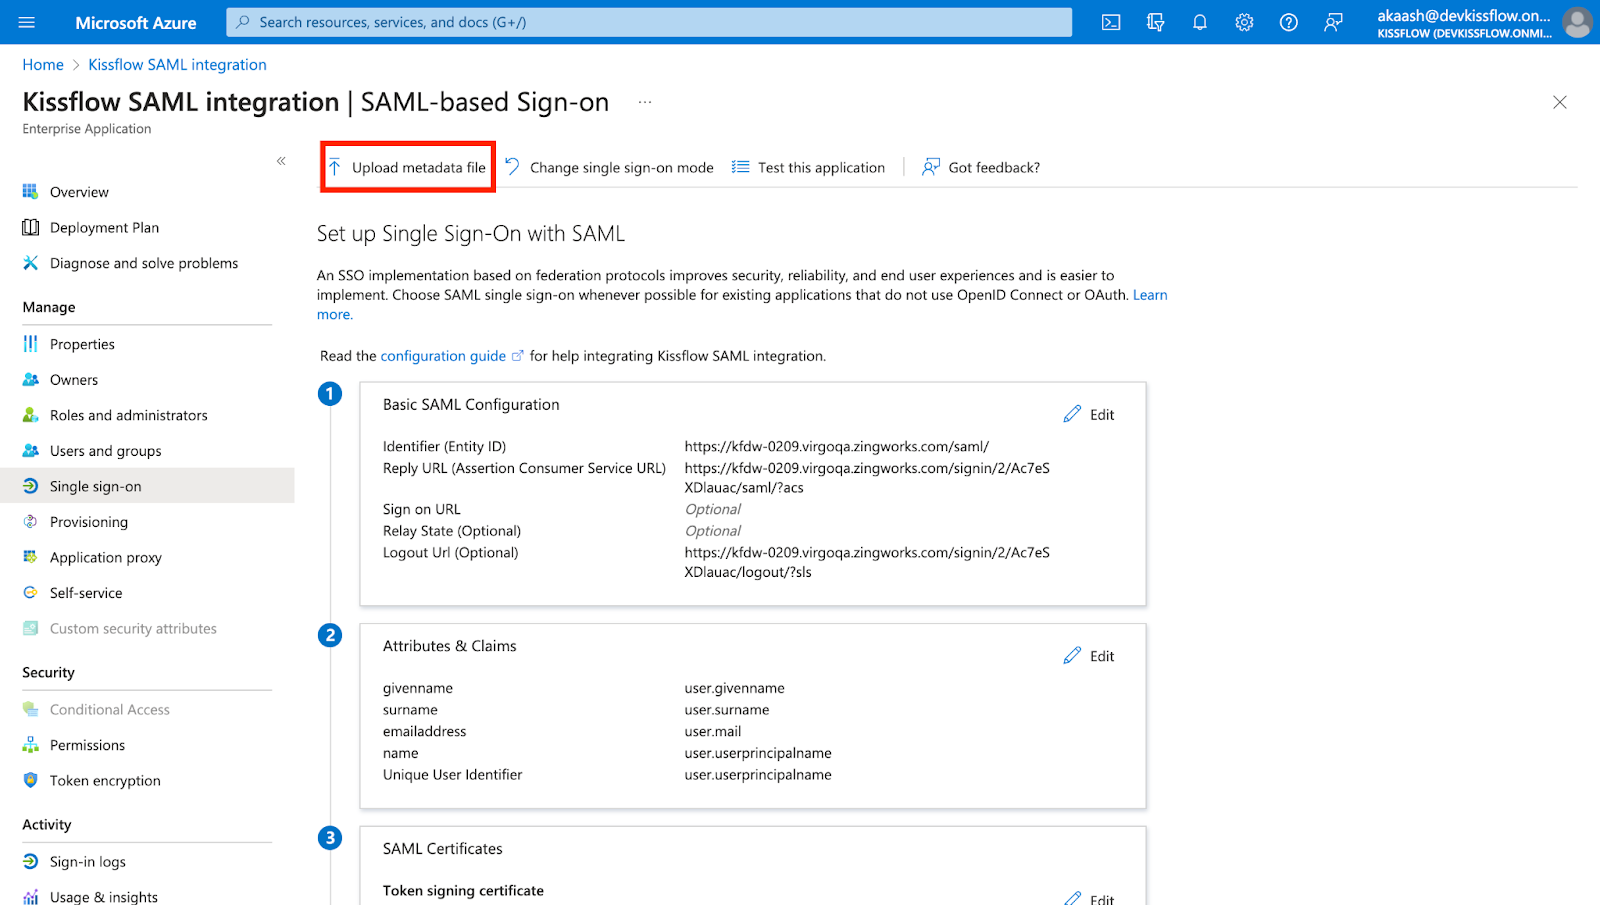This screenshot has height=905, width=1600.
Task: Open the Notifications bell icon
Action: 1199,21
